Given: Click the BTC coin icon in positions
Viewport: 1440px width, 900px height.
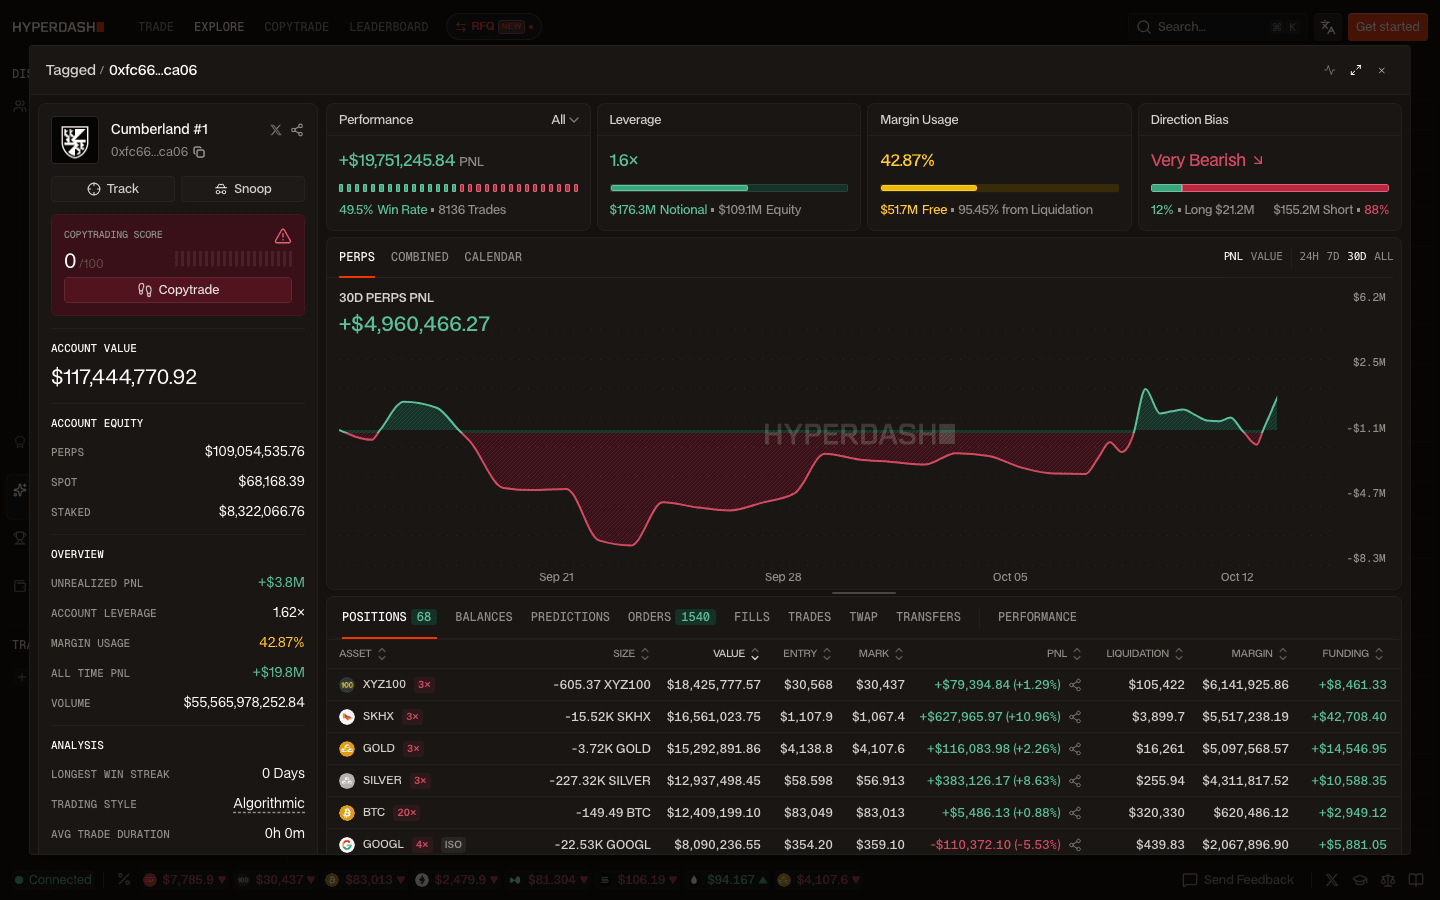Looking at the screenshot, I should (x=347, y=813).
